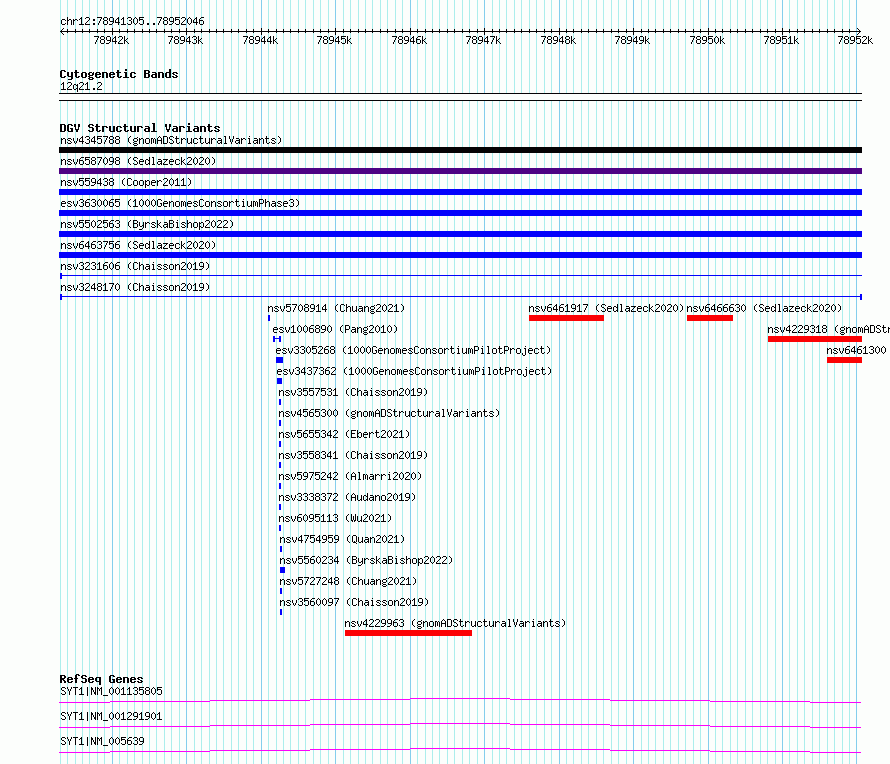Click the 78952k ruler tick label
This screenshot has width=890, height=764.
pyautogui.click(x=855, y=40)
